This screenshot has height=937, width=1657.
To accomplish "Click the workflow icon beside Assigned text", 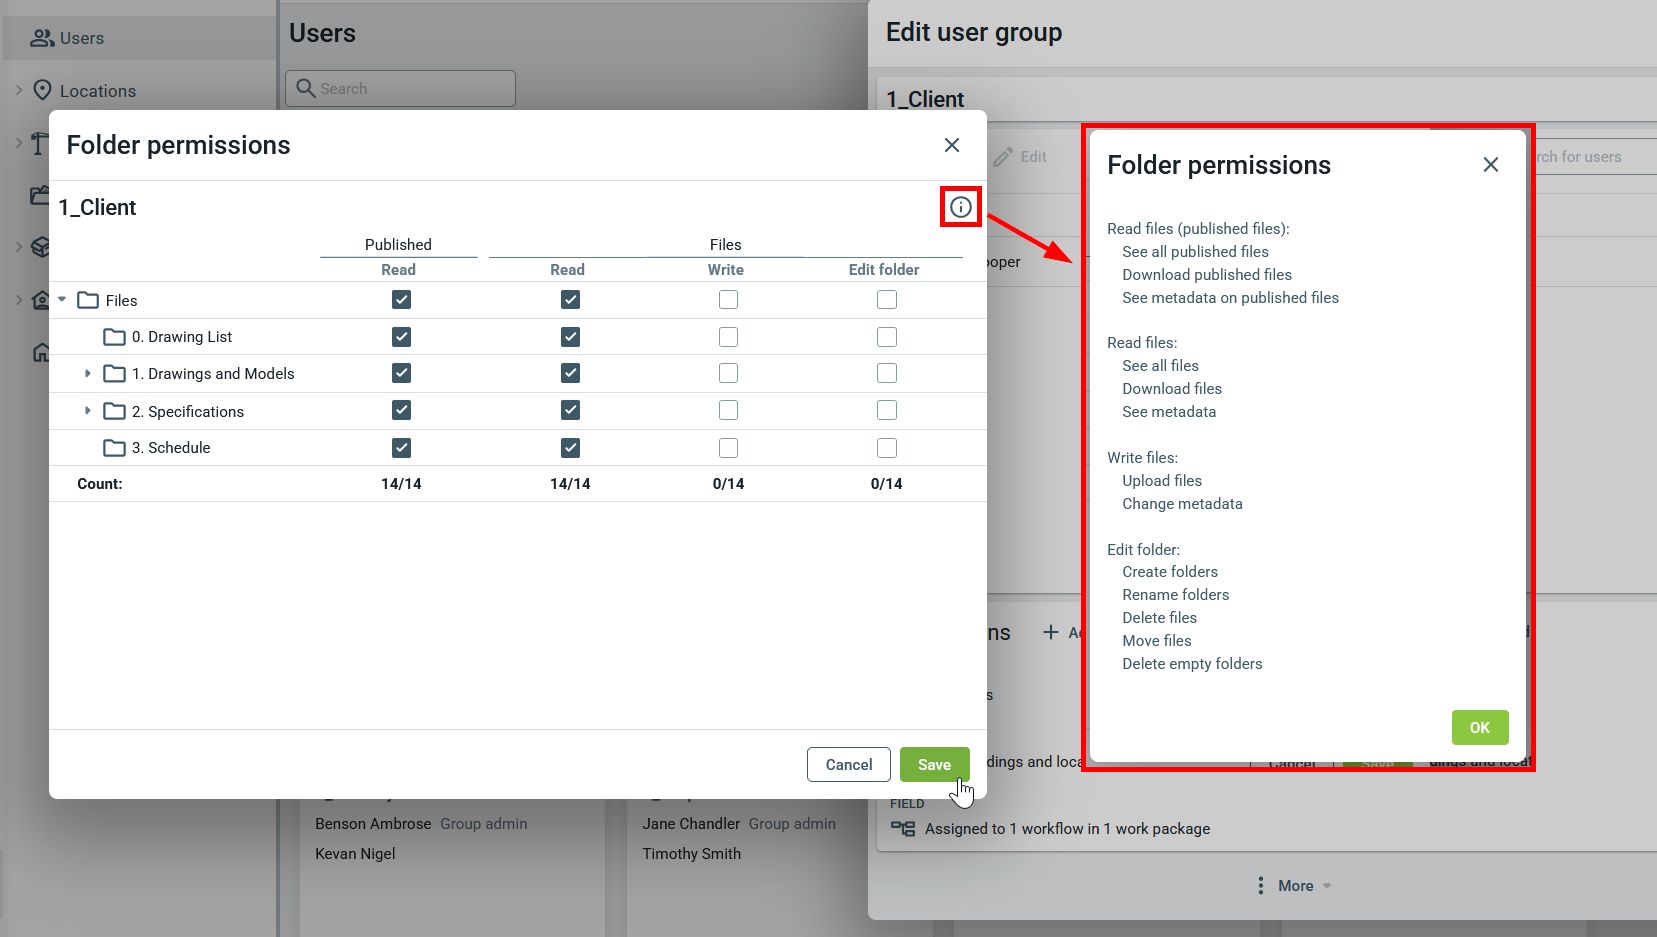I will click(903, 829).
